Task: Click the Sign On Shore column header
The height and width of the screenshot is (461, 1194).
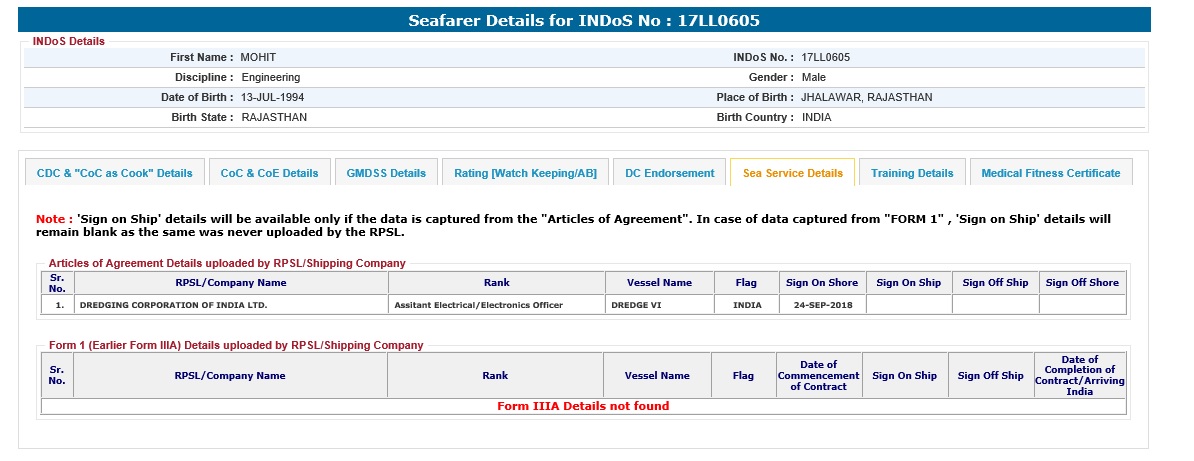Action: pyautogui.click(x=822, y=283)
